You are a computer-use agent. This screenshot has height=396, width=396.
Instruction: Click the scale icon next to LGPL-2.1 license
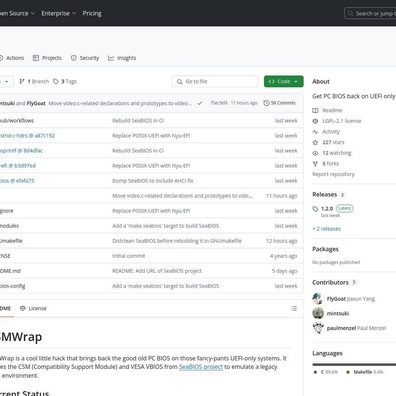click(x=315, y=121)
